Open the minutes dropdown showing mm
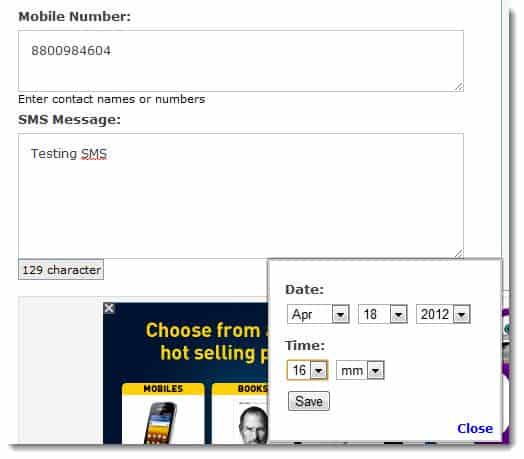Screen dimensions: 524x459 pyautogui.click(x=360, y=370)
